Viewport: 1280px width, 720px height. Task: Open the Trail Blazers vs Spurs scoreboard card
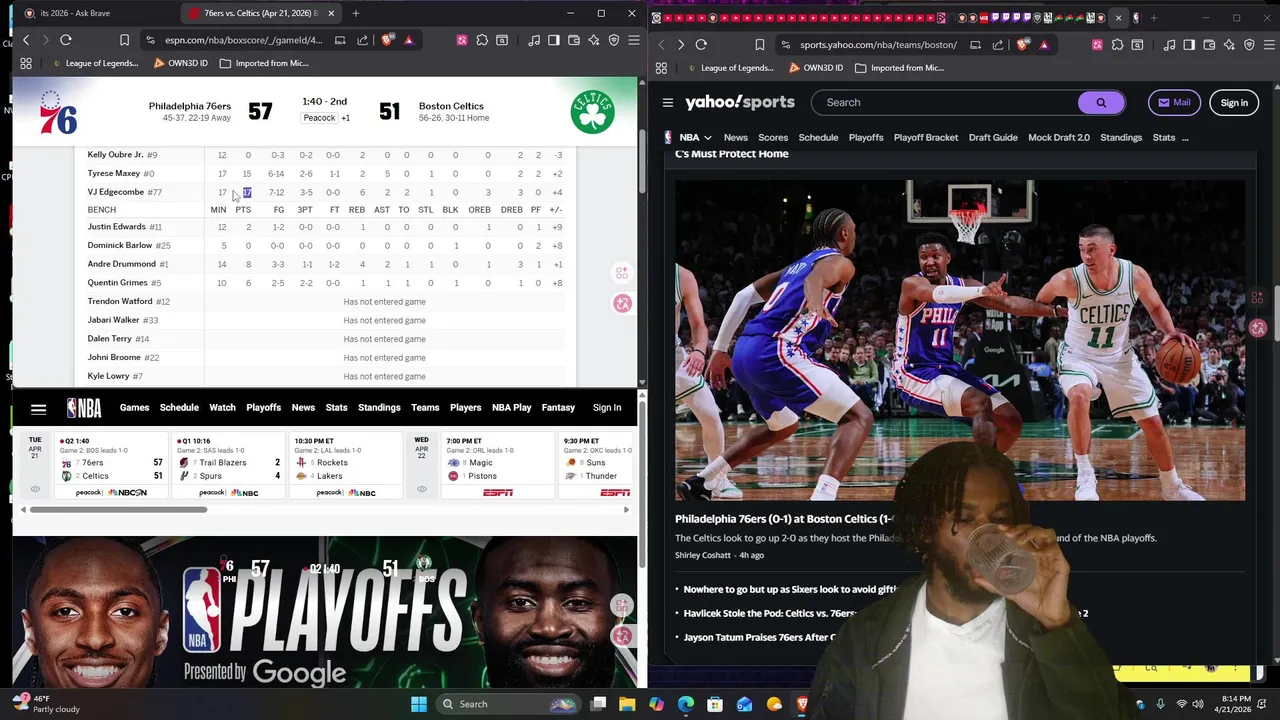tap(229, 466)
